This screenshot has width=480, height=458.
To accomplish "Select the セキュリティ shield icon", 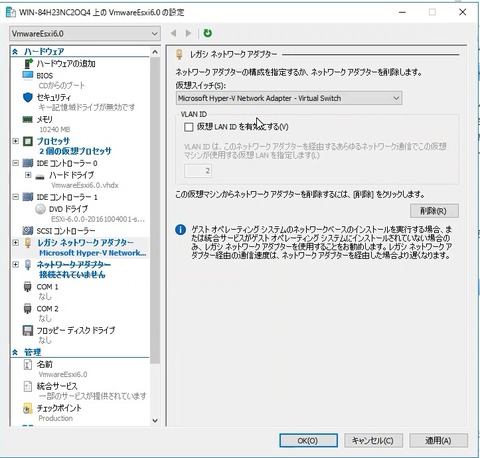I will click(x=28, y=97).
